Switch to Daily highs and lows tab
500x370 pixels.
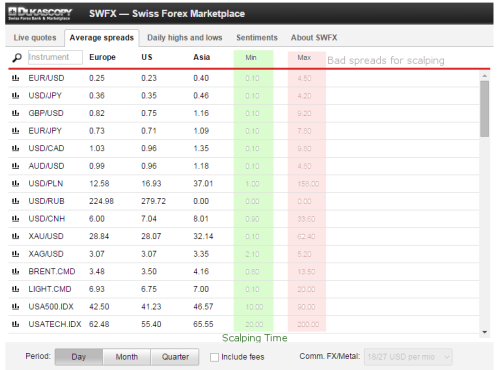point(185,38)
